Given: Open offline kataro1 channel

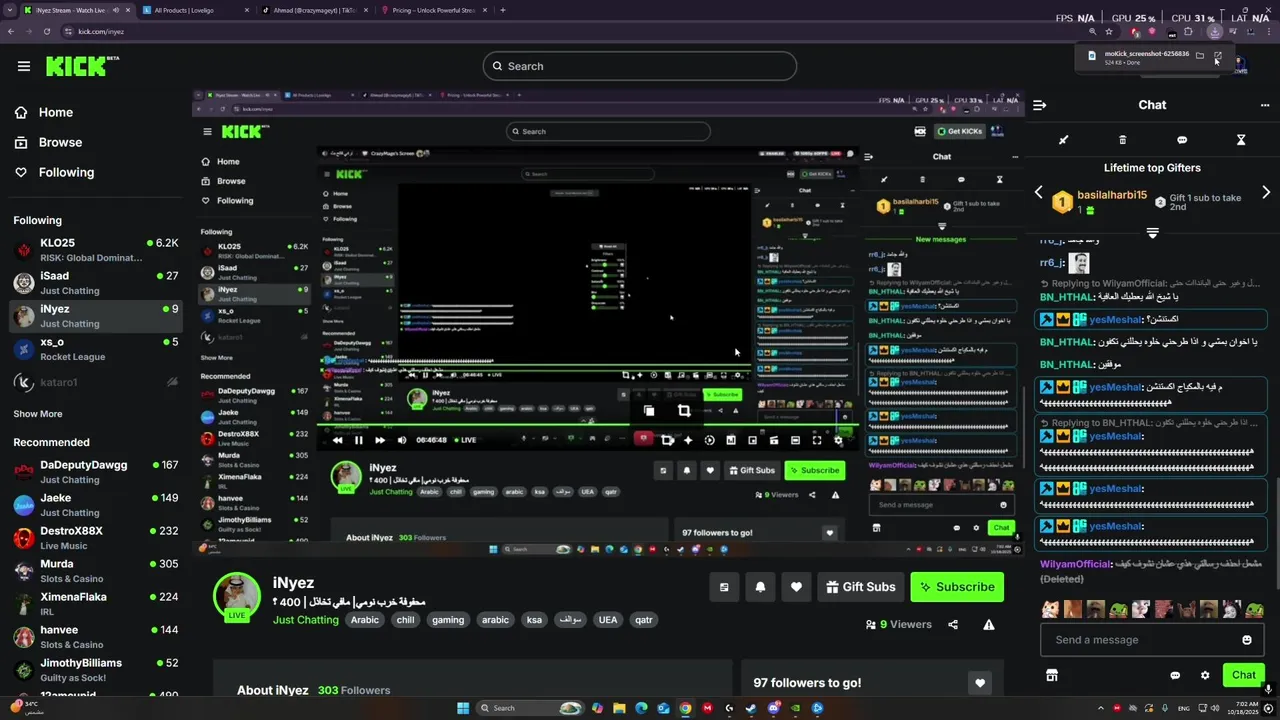Looking at the screenshot, I should 96,382.
